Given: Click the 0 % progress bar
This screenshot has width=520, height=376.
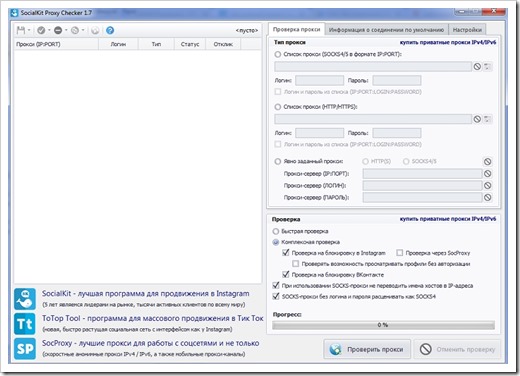Looking at the screenshot, I should tap(383, 325).
